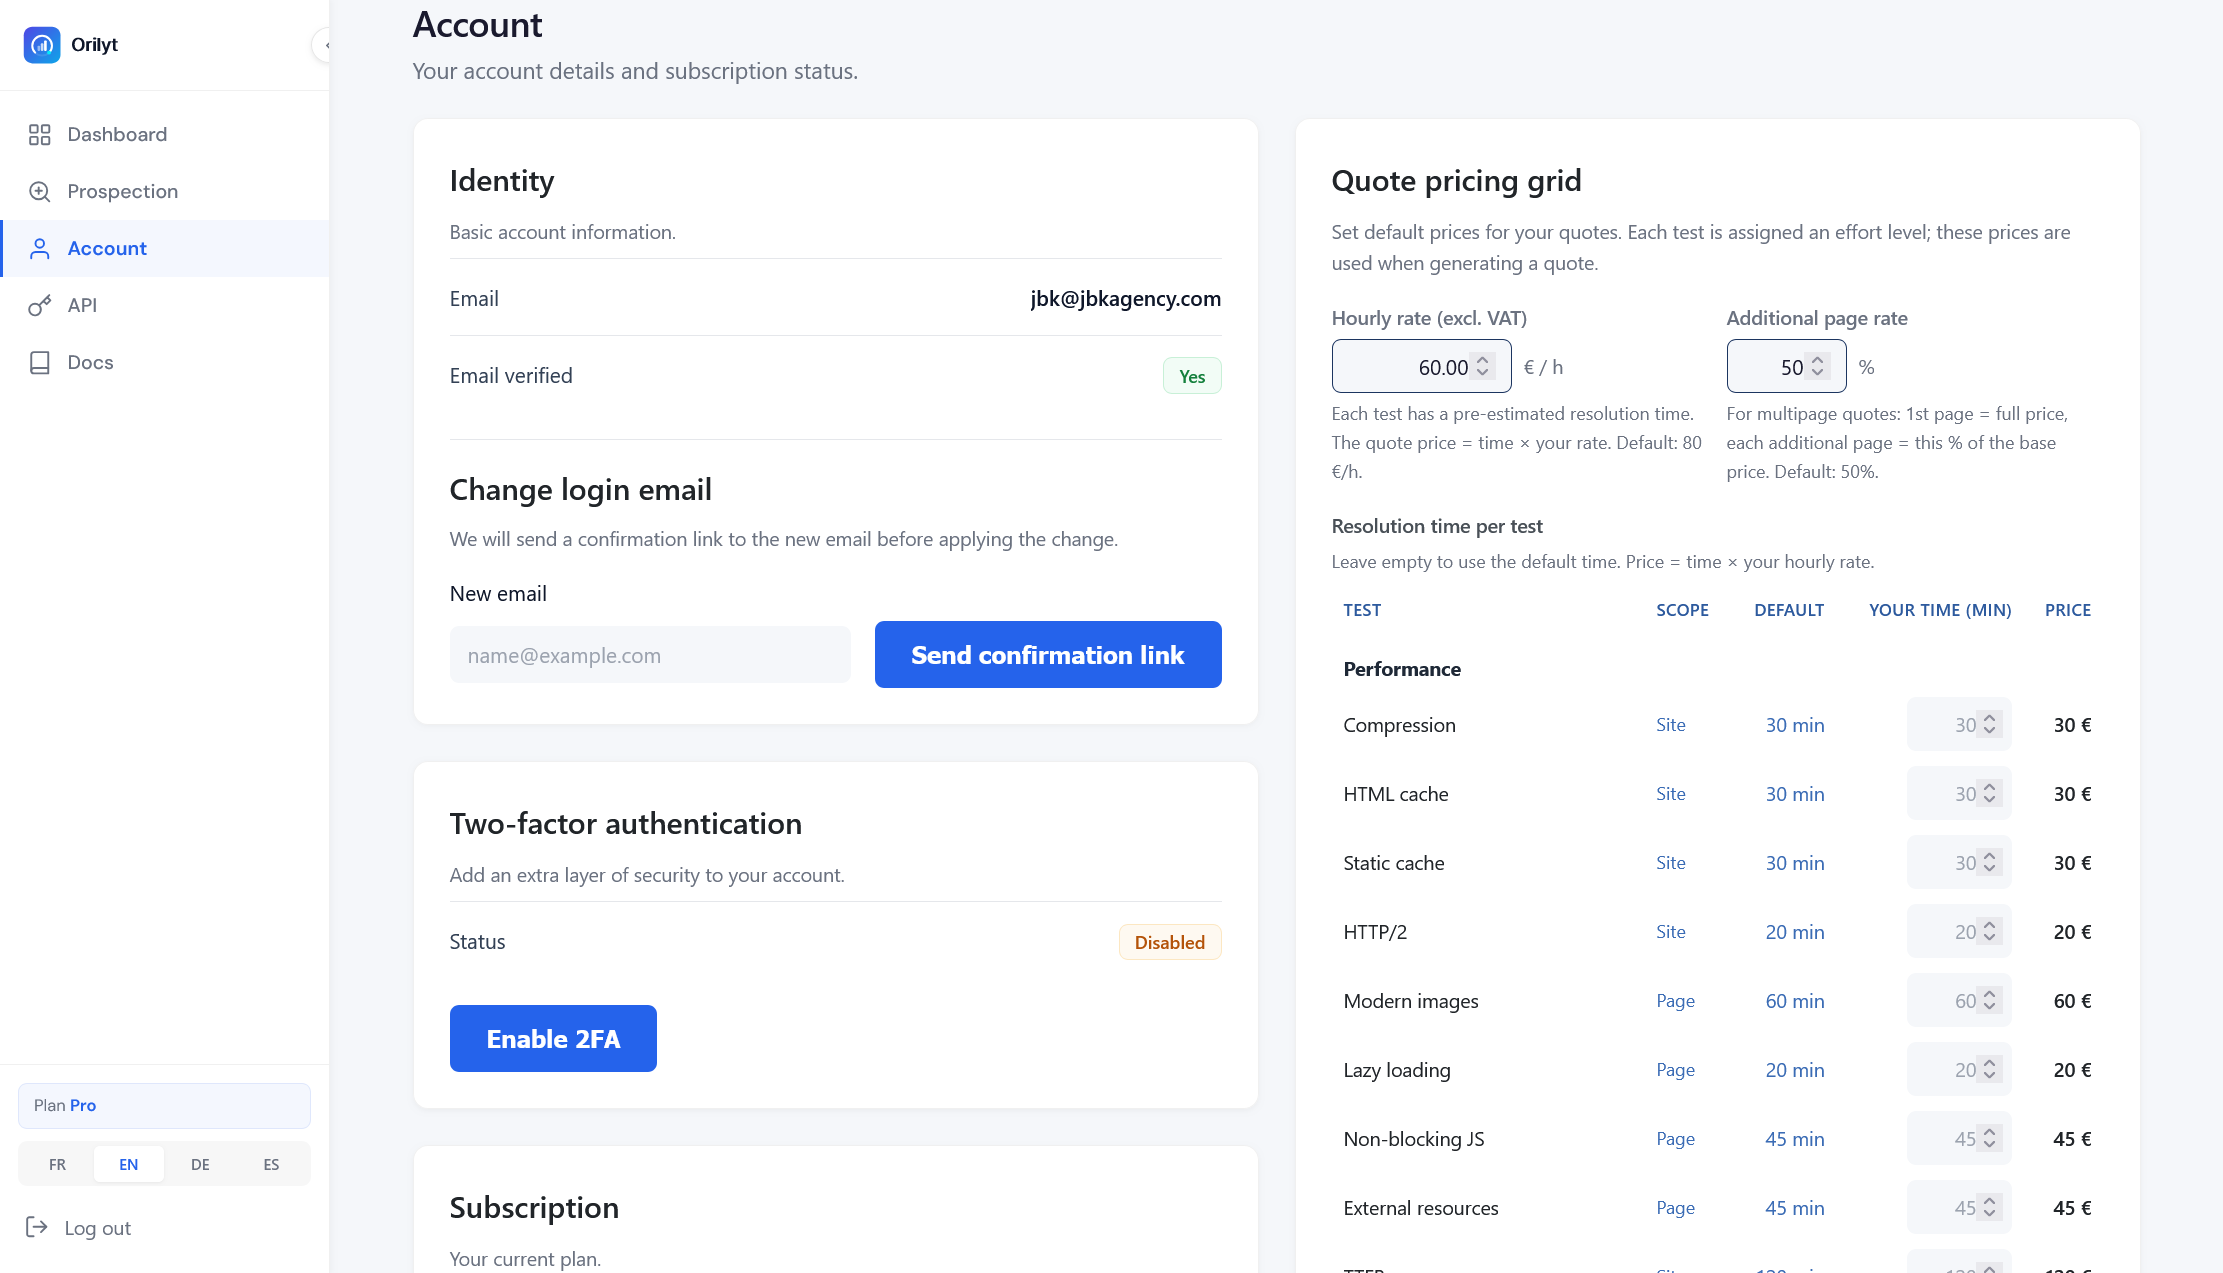Switch language to ES

click(x=271, y=1164)
